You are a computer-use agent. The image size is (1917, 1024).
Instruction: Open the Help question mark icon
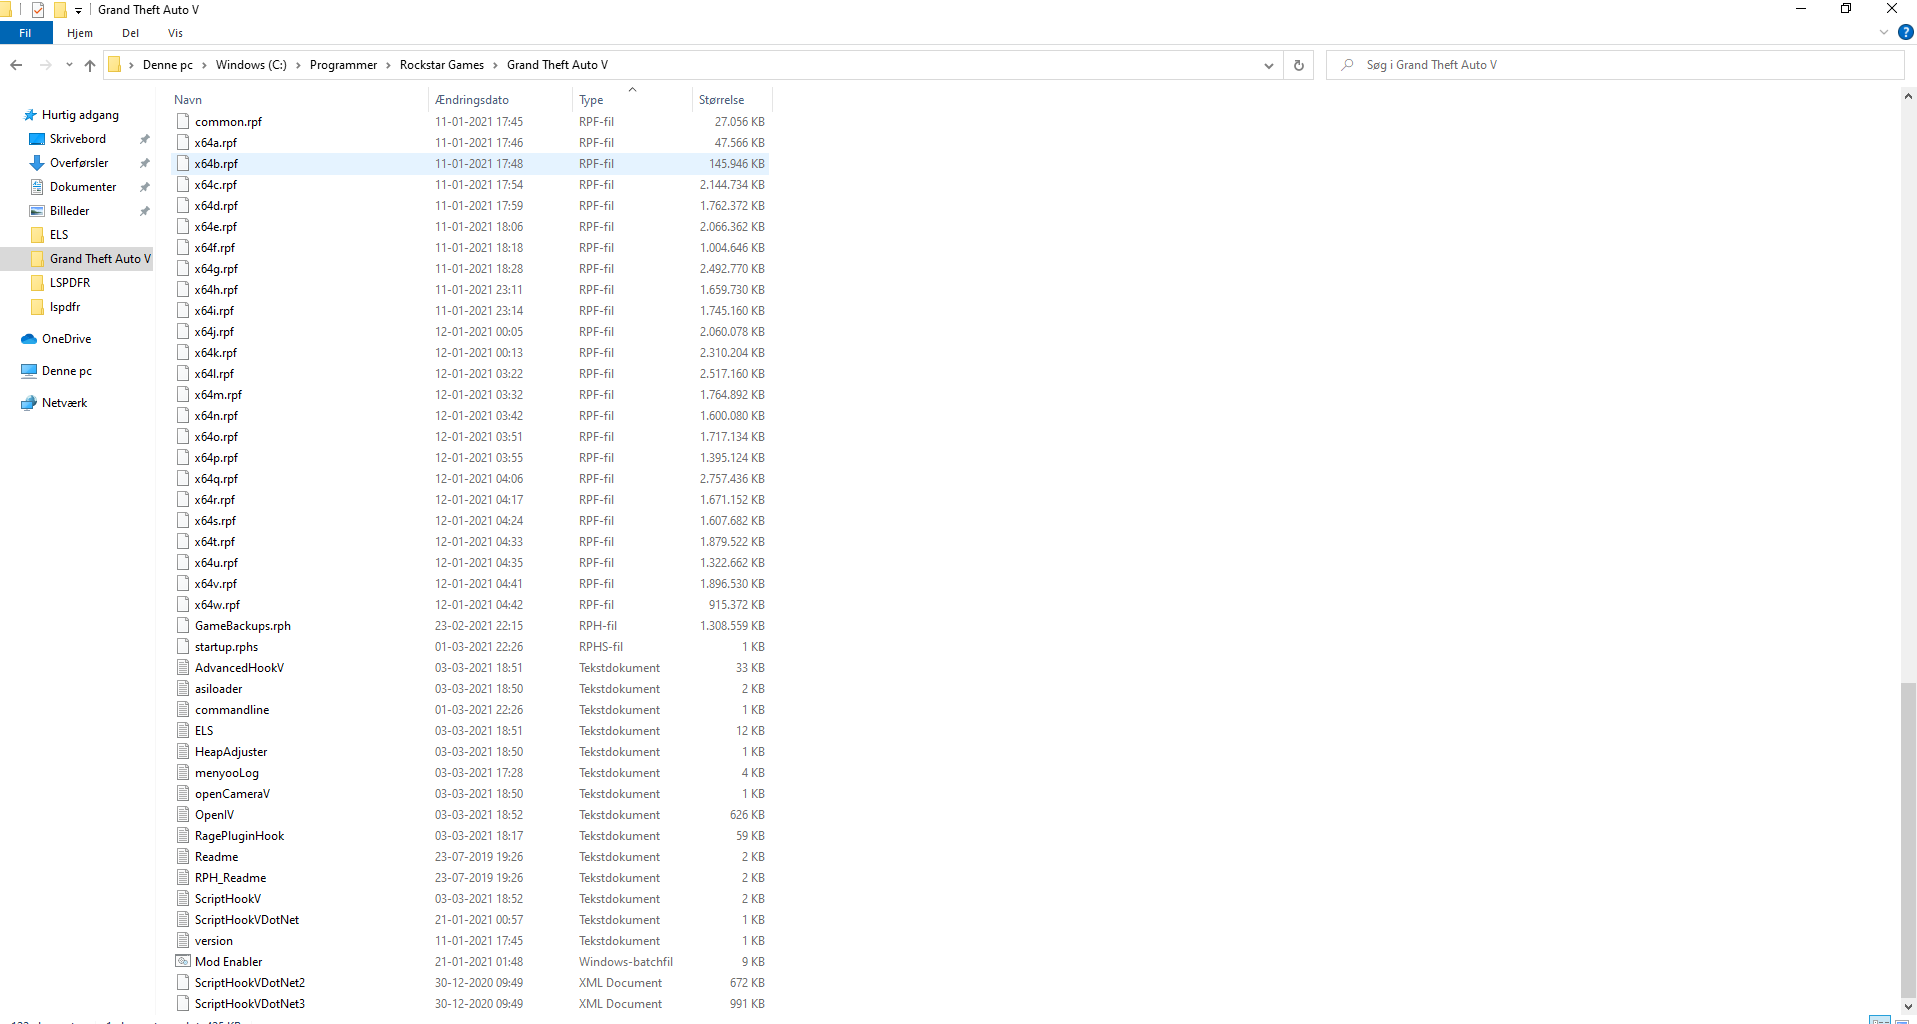pyautogui.click(x=1906, y=33)
